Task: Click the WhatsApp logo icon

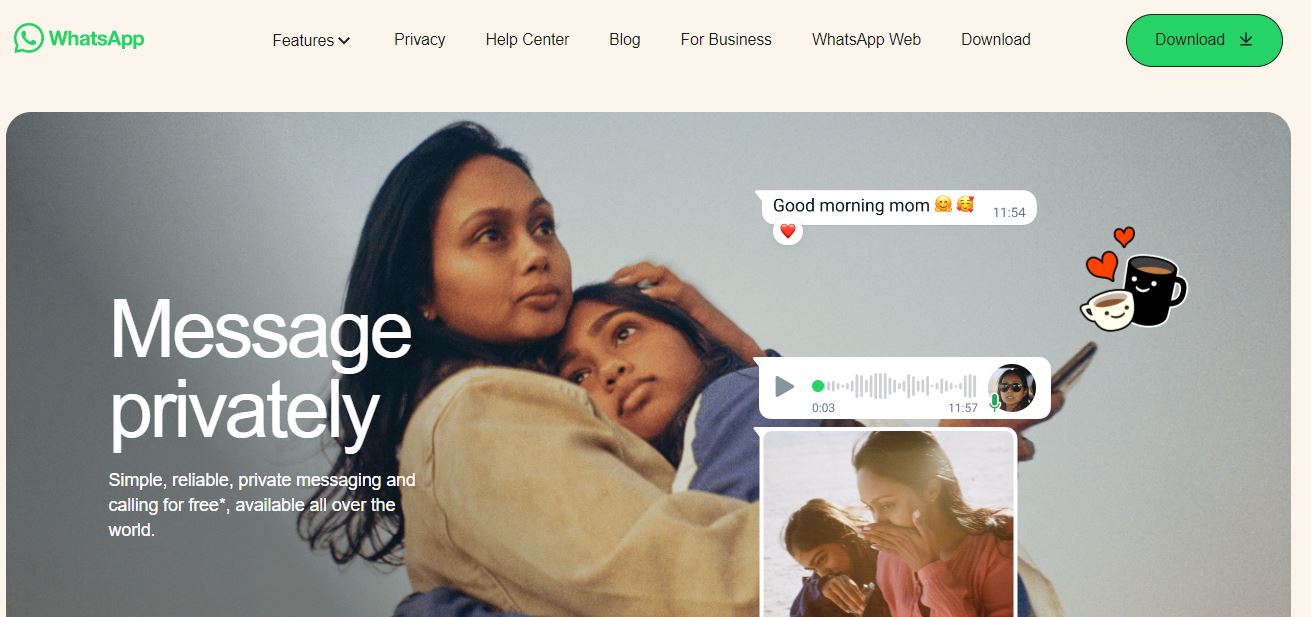Action: click(x=28, y=39)
